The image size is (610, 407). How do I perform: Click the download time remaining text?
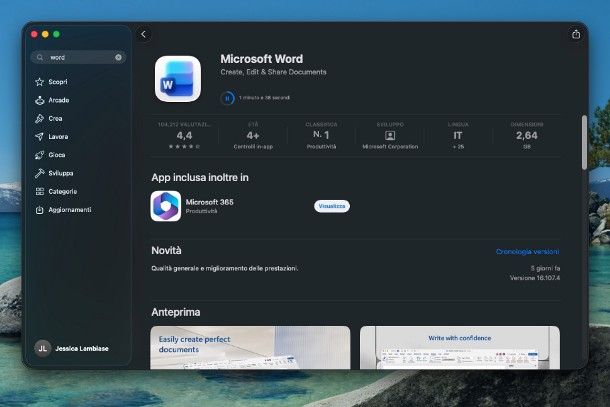point(264,98)
